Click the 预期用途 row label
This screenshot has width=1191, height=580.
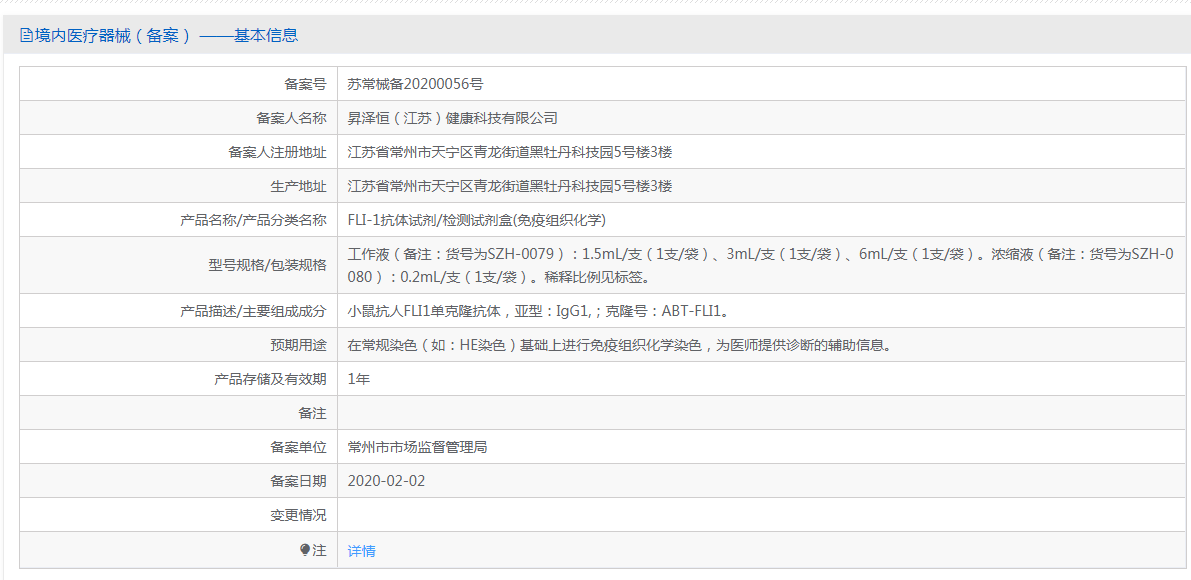(x=299, y=345)
